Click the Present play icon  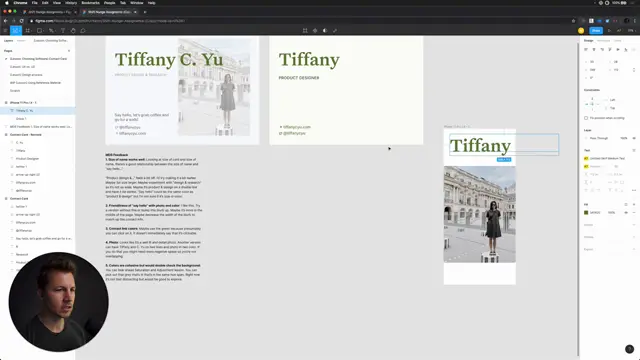(609, 31)
